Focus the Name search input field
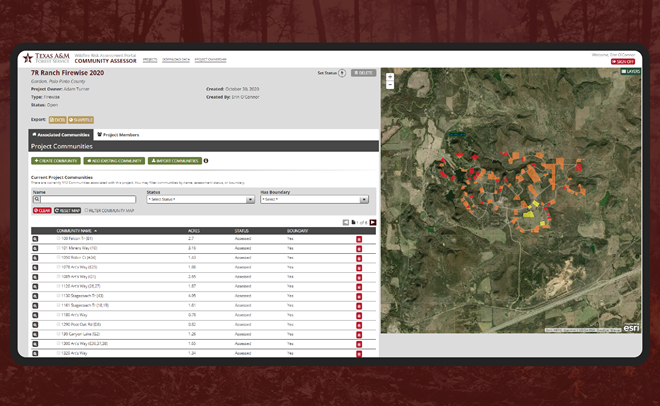660x406 pixels. (x=85, y=199)
